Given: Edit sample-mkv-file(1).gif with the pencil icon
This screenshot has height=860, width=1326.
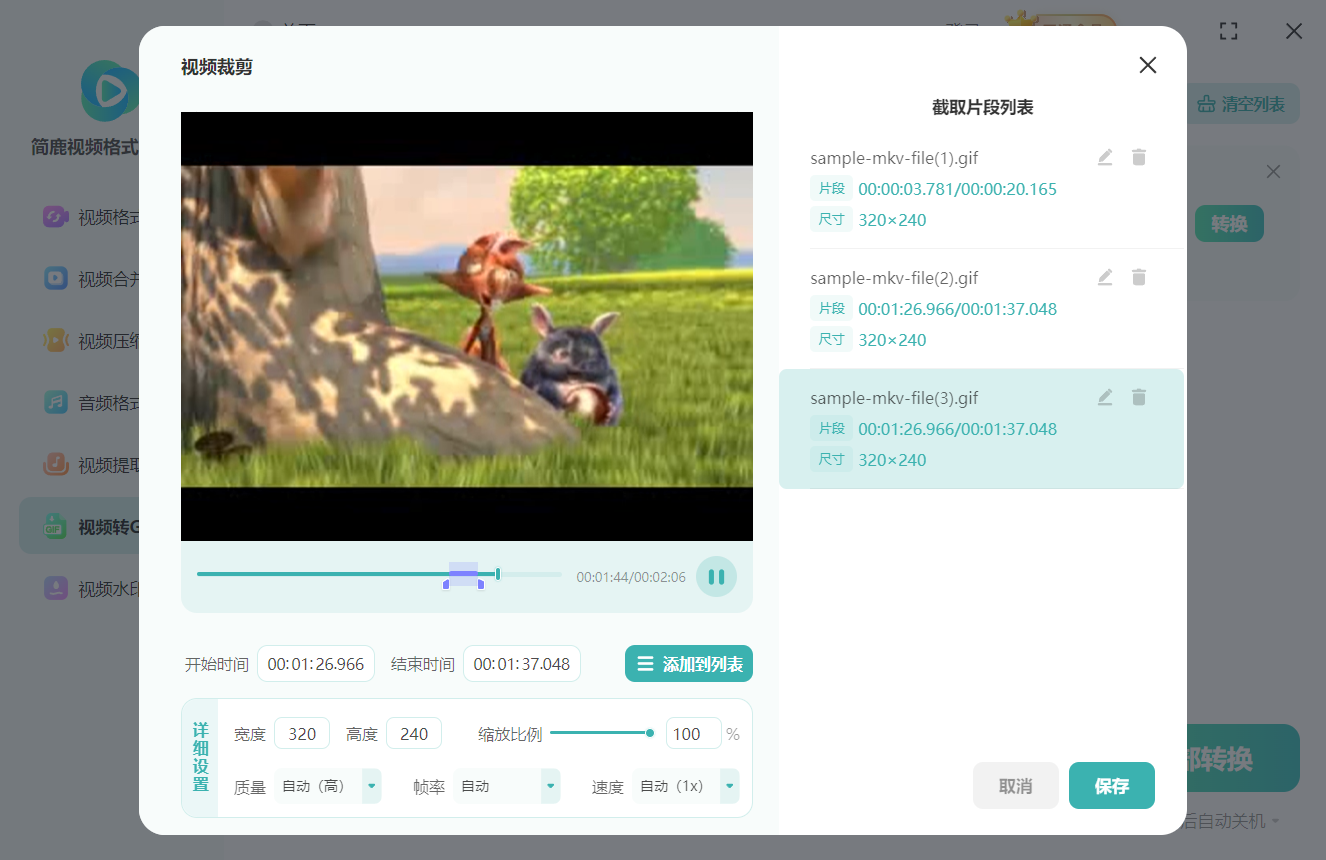Looking at the screenshot, I should (1104, 157).
